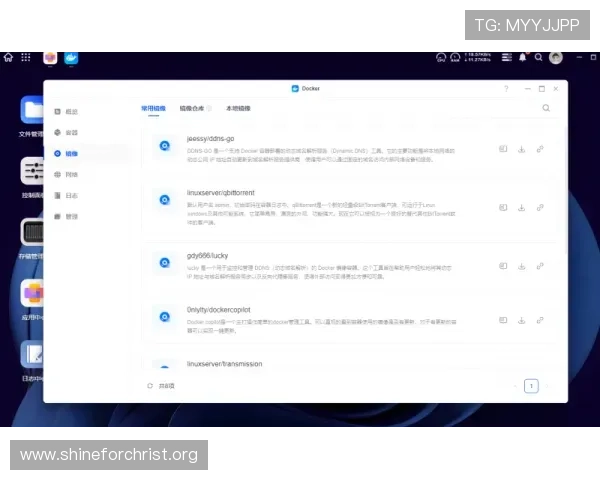
Task: View details card icon for jeessy/ddns-go
Action: pos(503,149)
